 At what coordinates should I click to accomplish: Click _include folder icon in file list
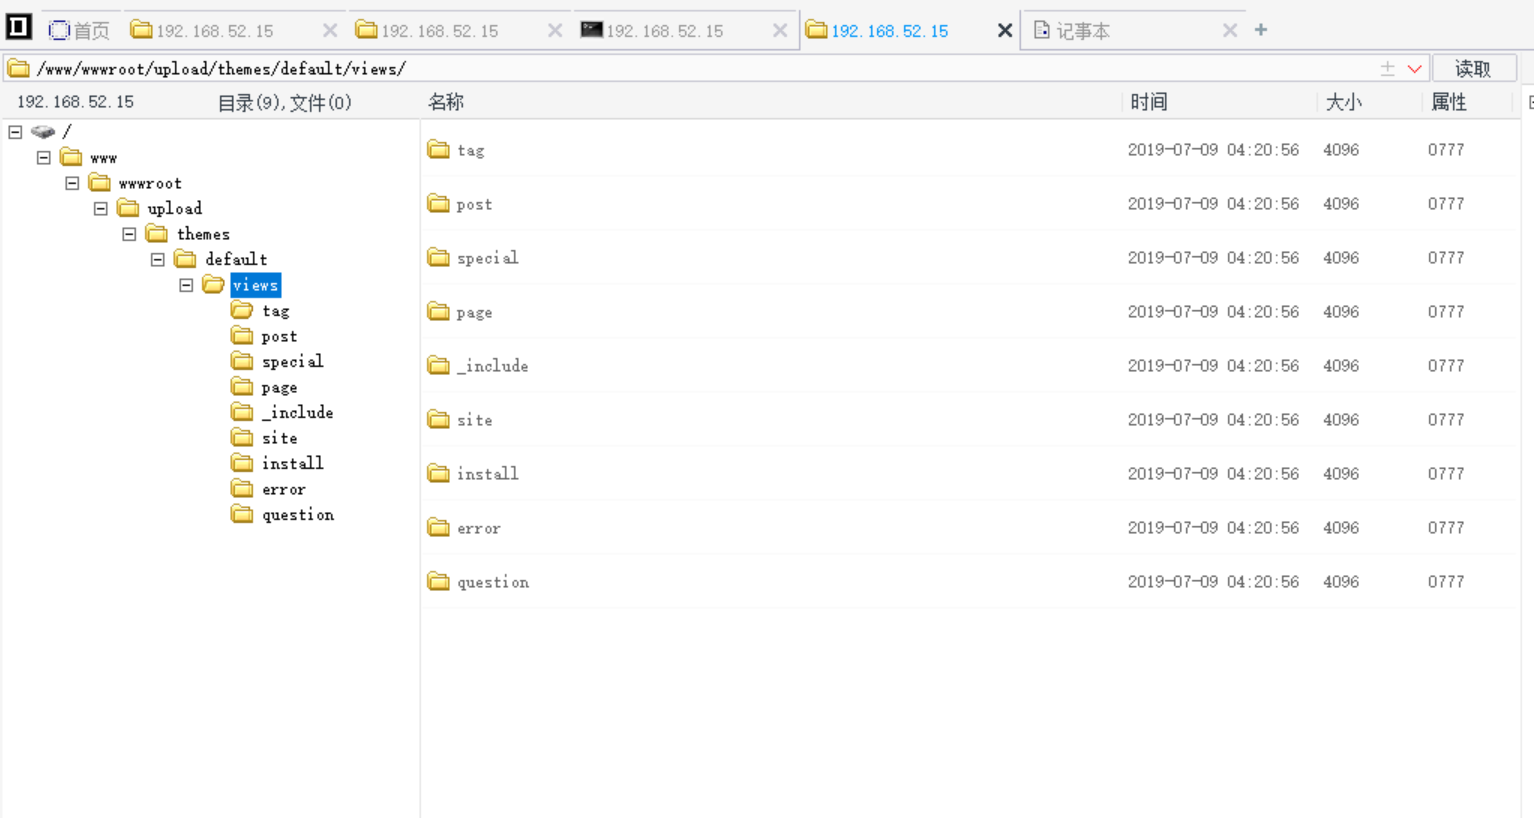click(x=438, y=366)
